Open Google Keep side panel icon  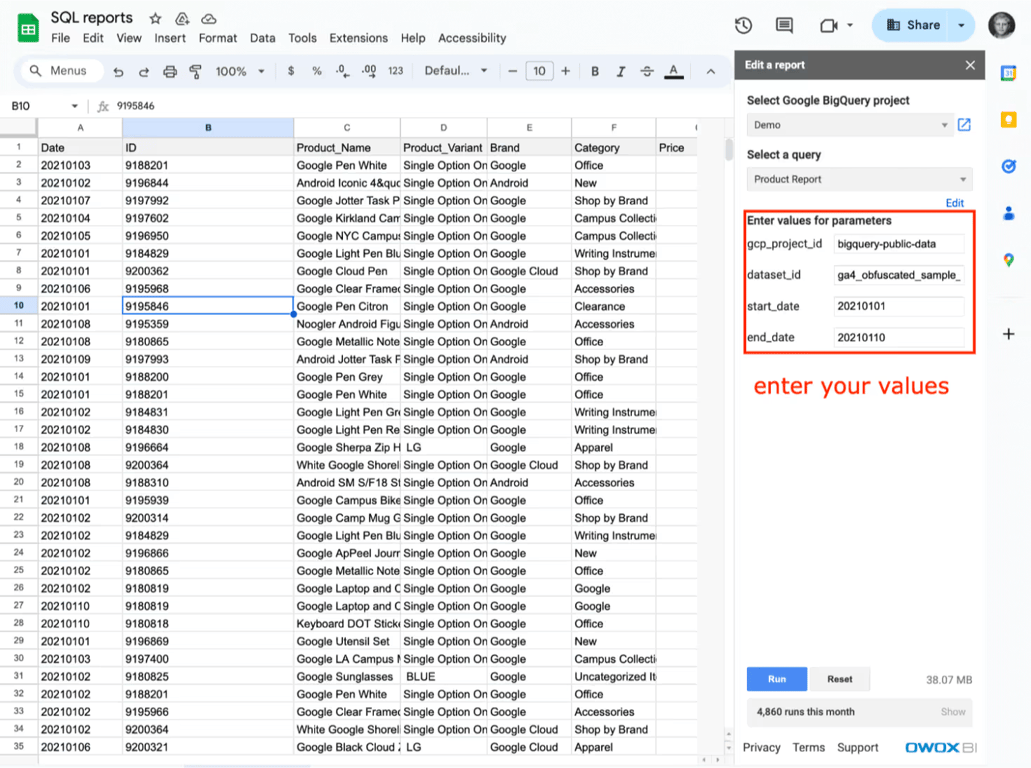point(1009,120)
